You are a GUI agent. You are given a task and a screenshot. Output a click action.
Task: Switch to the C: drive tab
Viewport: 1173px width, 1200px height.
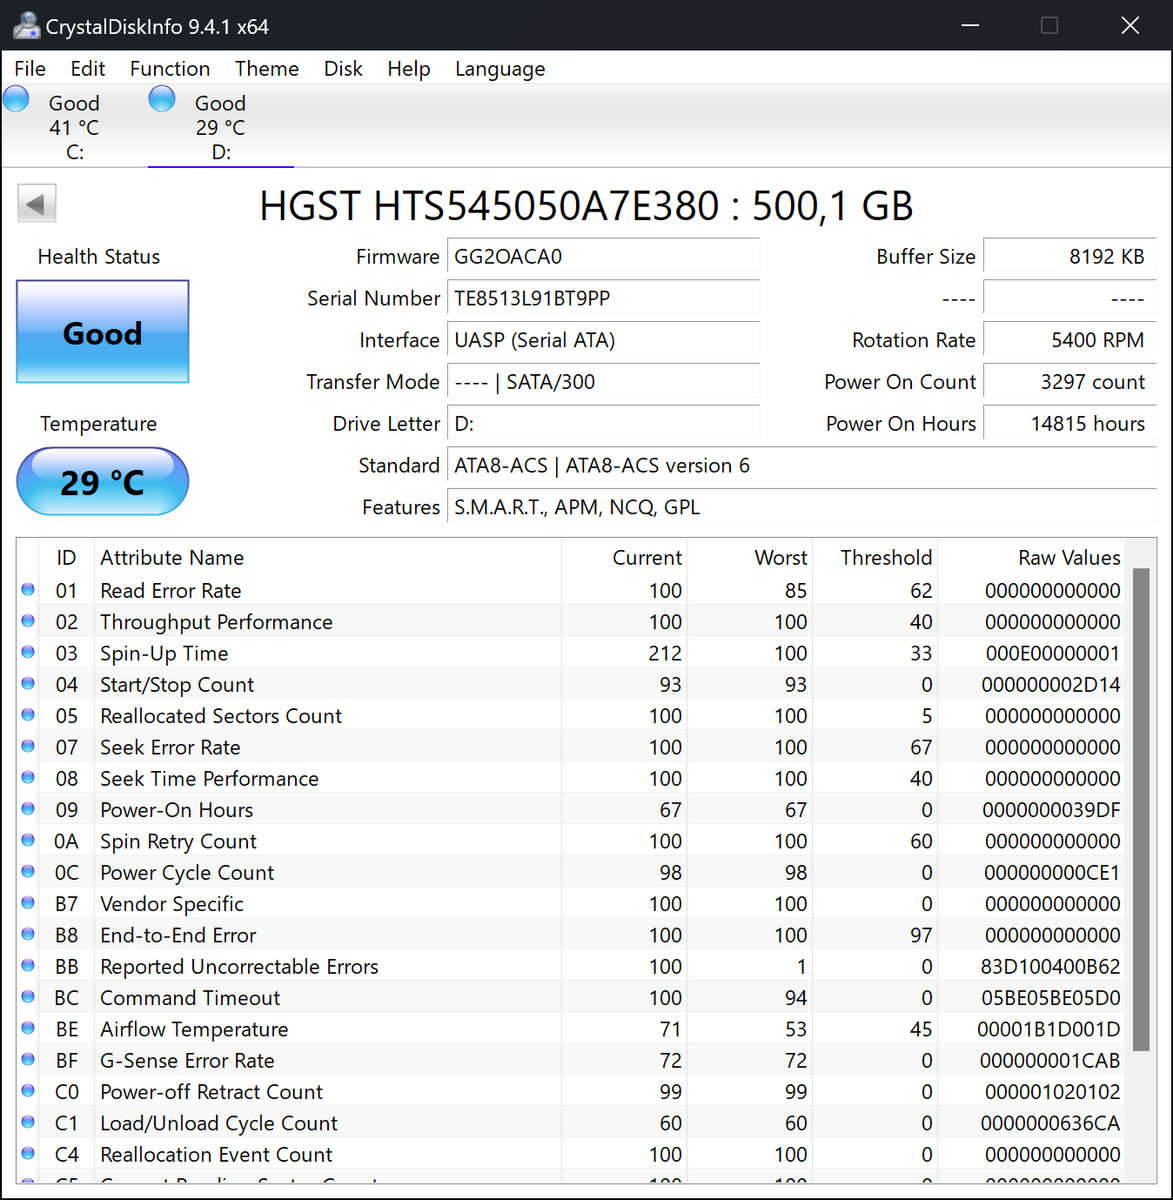[74, 125]
